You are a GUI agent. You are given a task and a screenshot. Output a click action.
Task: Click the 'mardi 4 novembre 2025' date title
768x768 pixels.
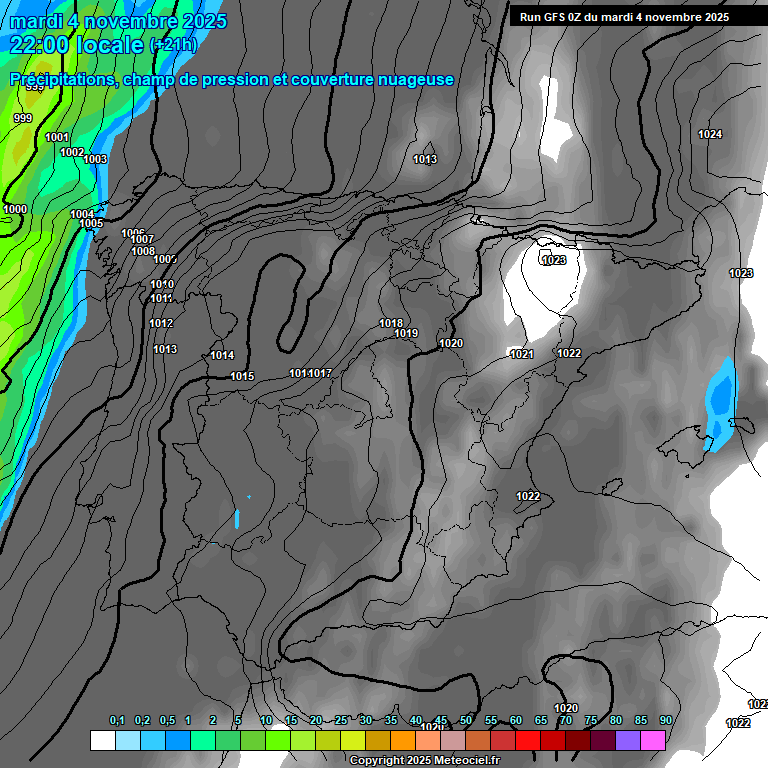click(118, 21)
